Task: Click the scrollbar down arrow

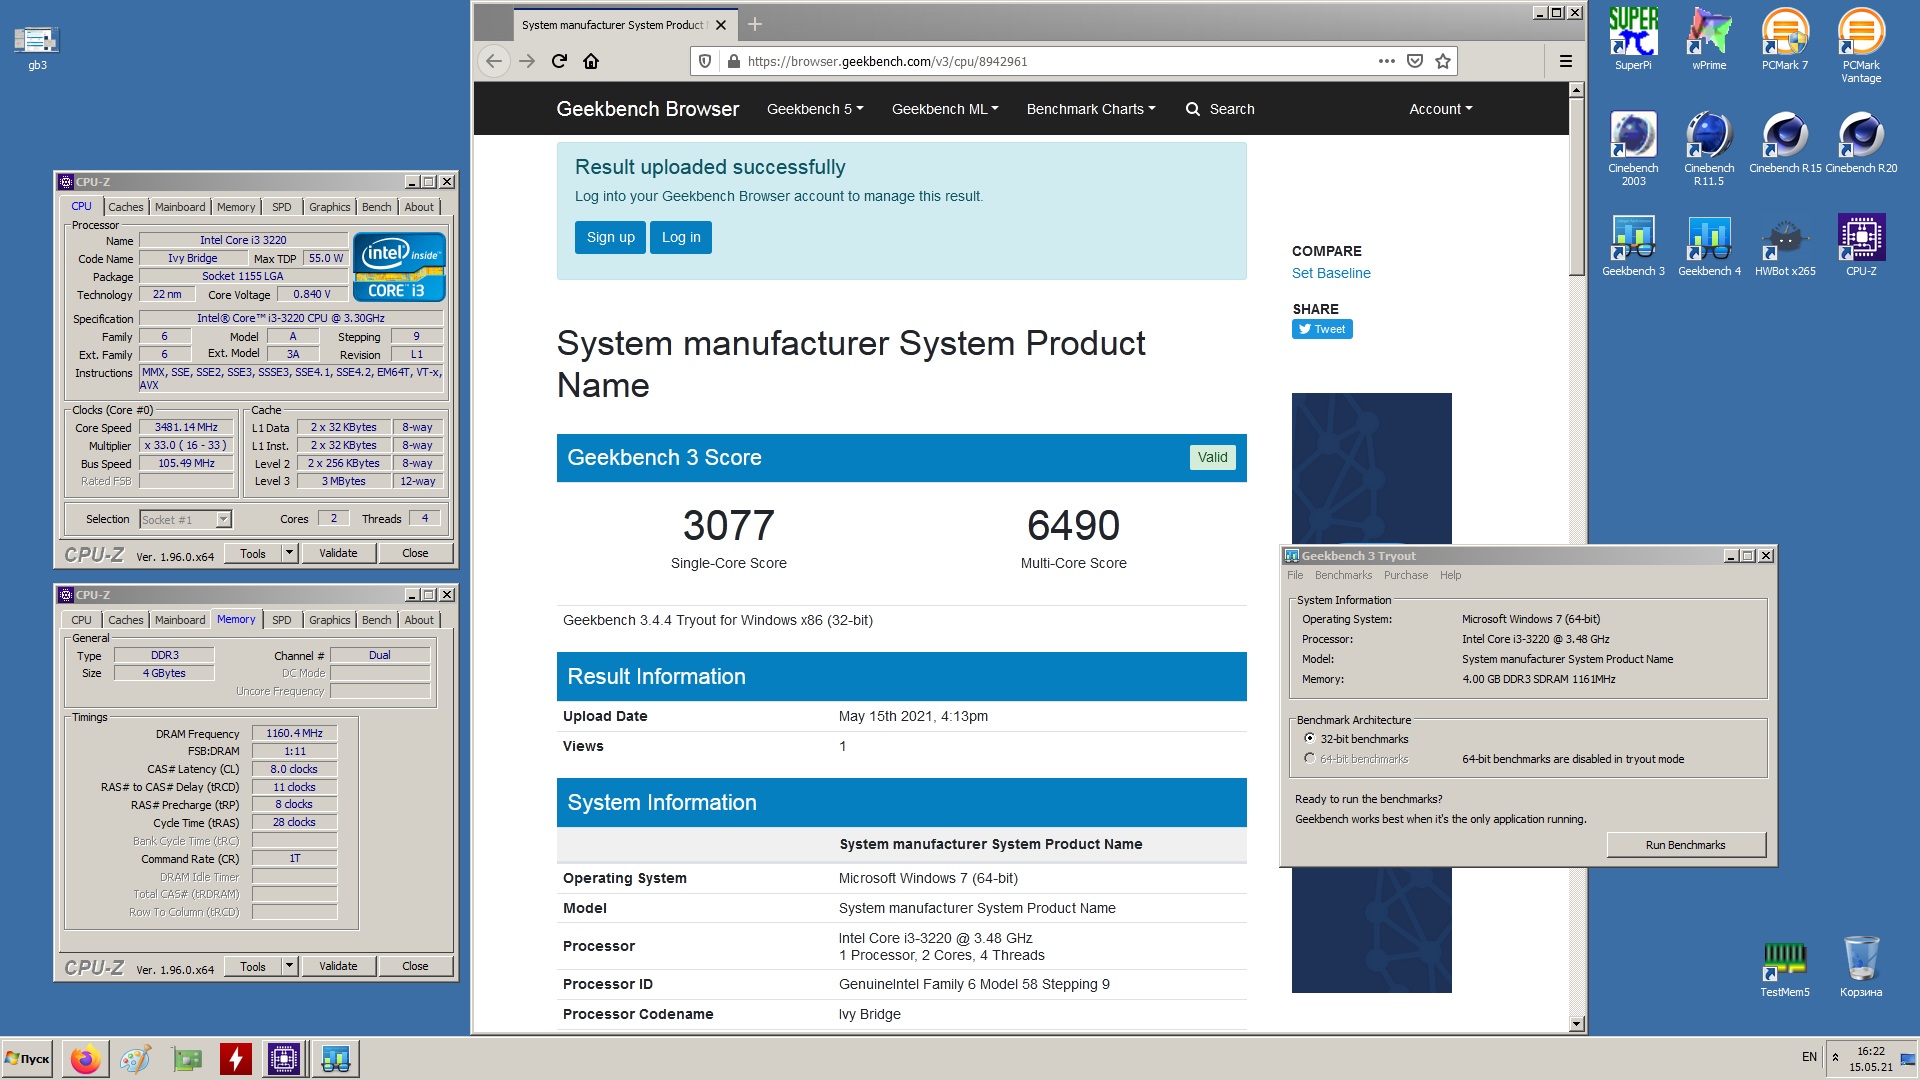Action: tap(1577, 1023)
